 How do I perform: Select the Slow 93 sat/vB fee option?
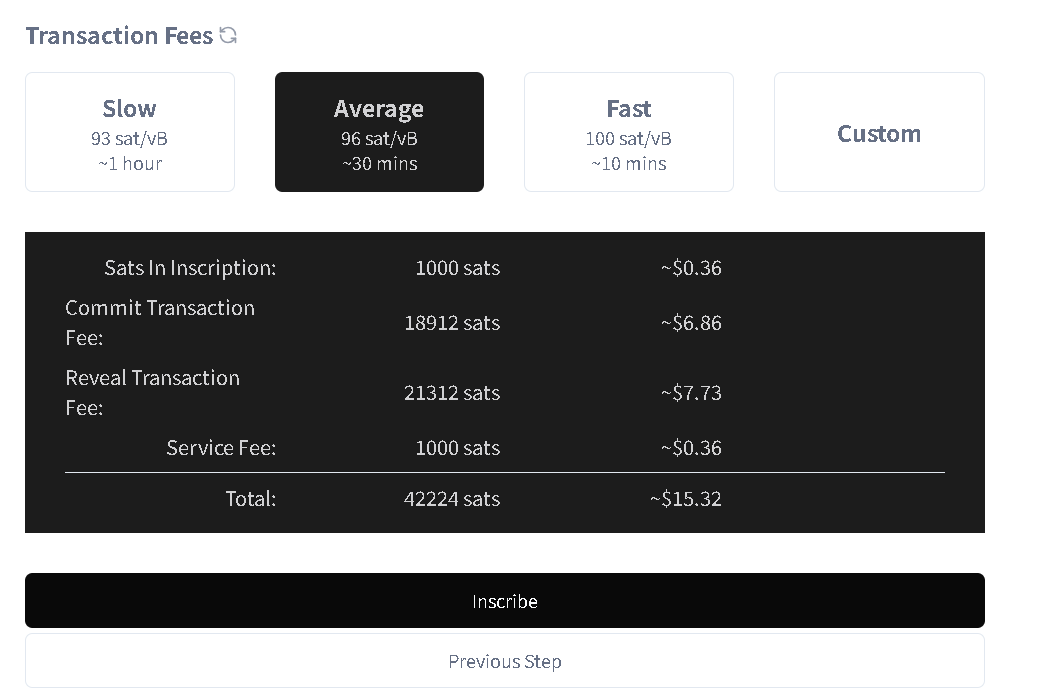coord(130,132)
